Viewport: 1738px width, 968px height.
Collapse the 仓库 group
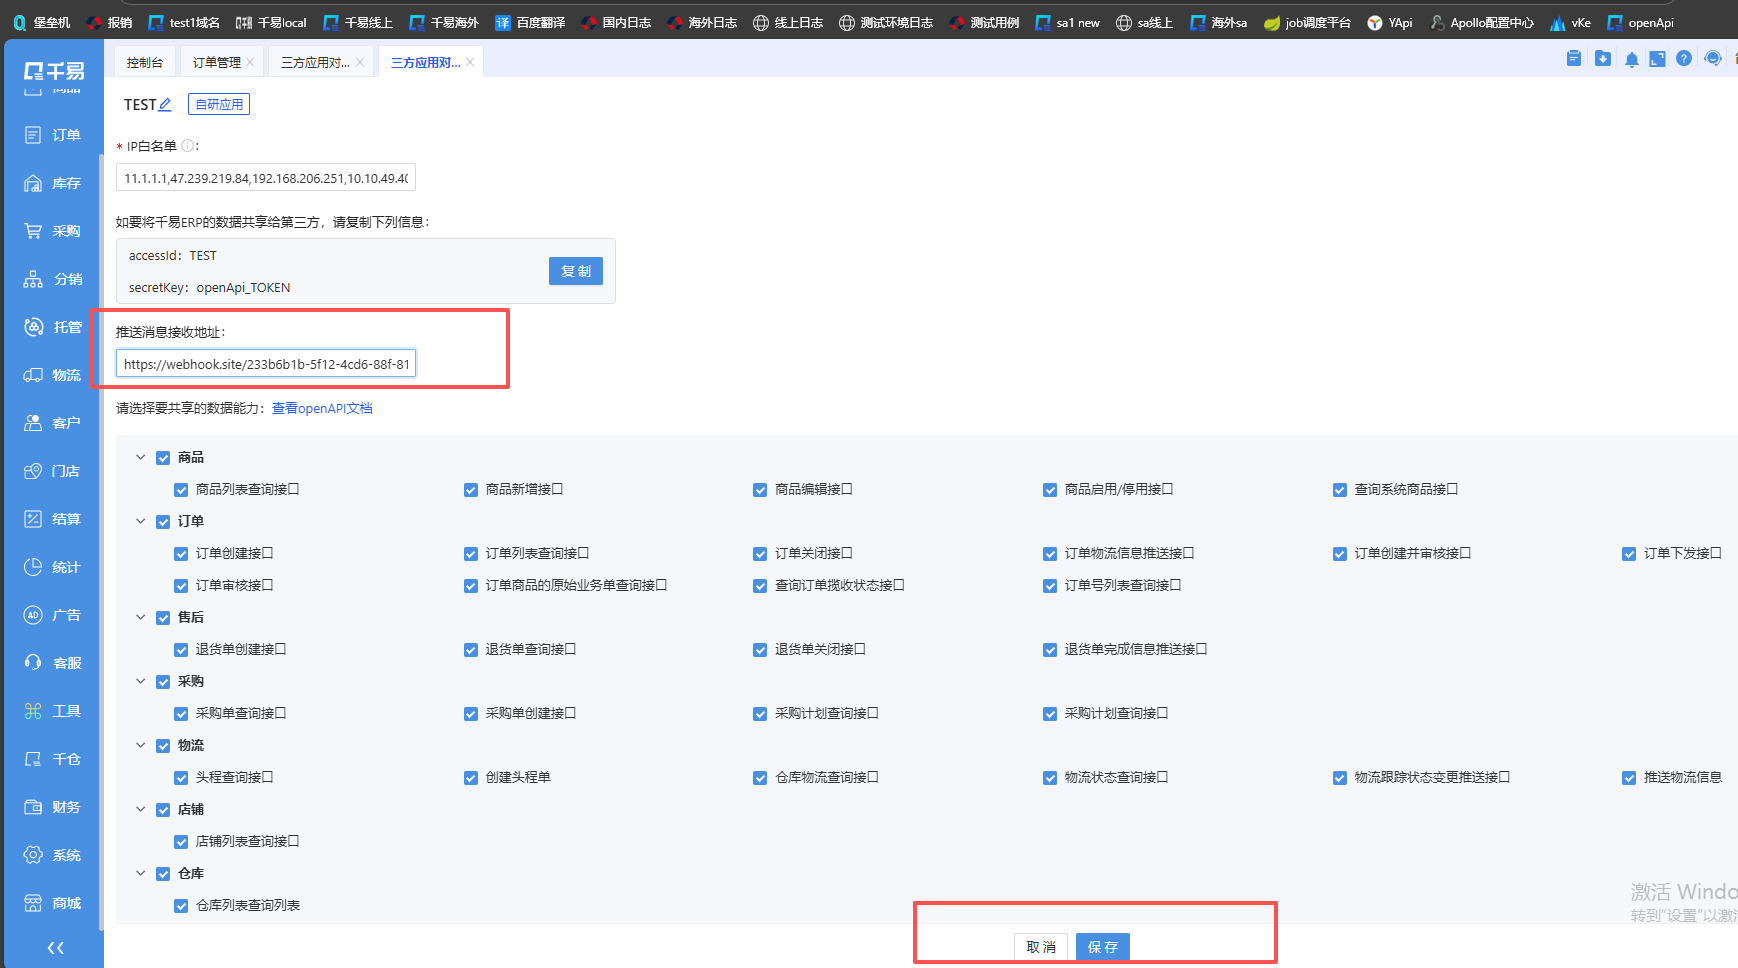(x=141, y=873)
